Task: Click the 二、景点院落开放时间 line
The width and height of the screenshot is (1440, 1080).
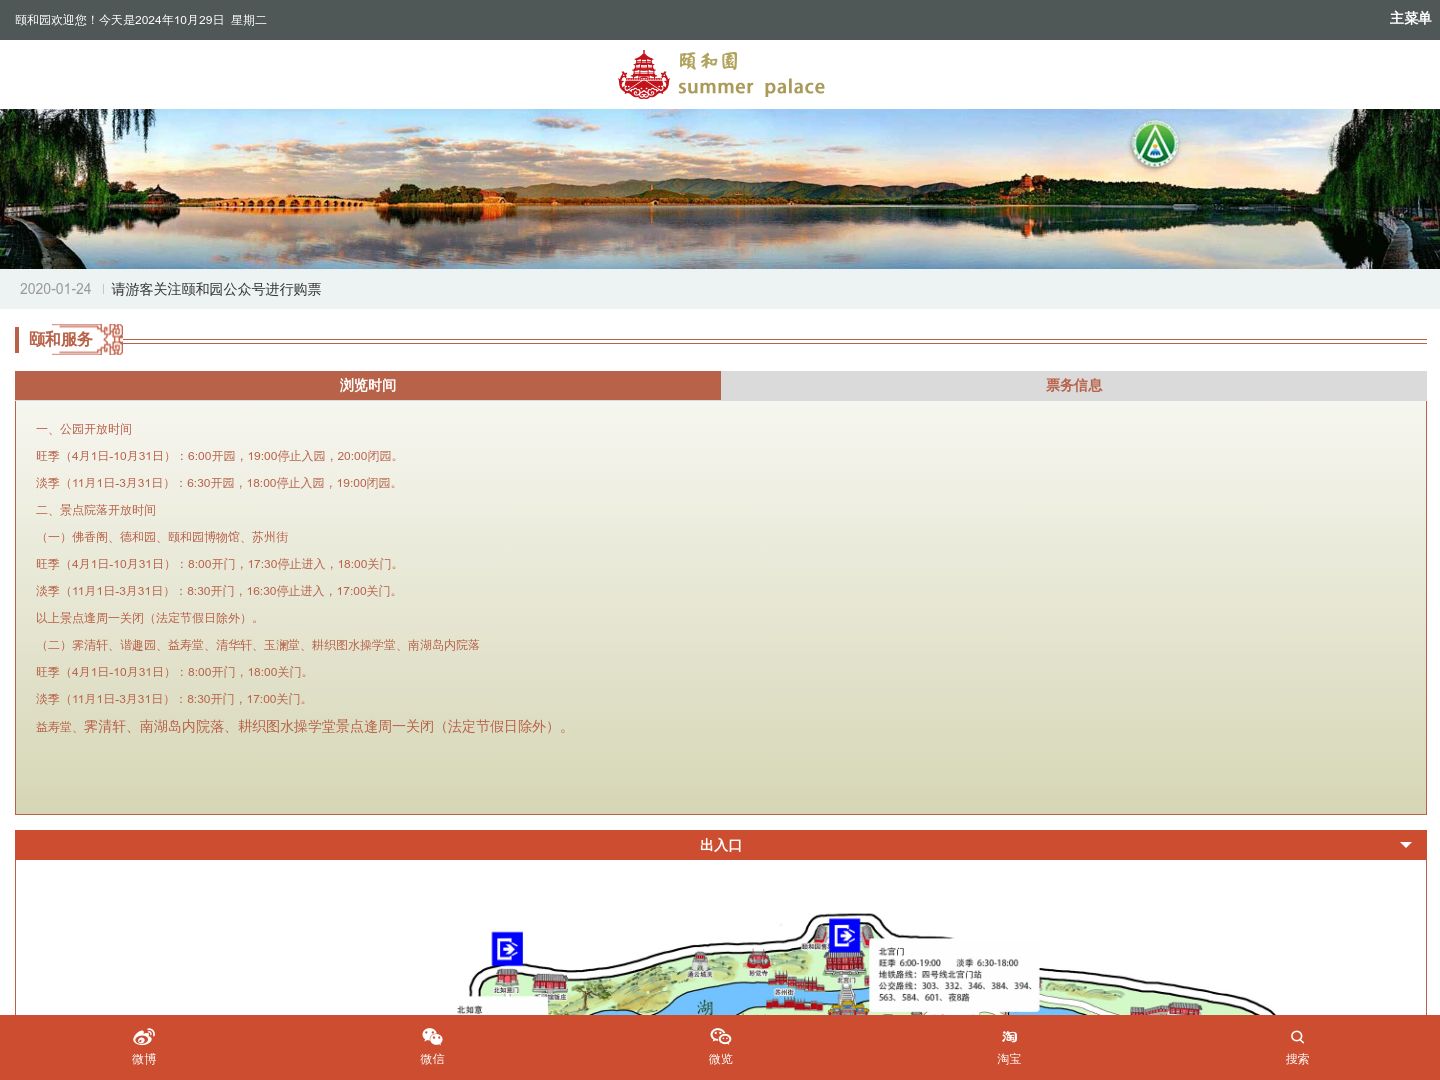Action: [x=96, y=510]
